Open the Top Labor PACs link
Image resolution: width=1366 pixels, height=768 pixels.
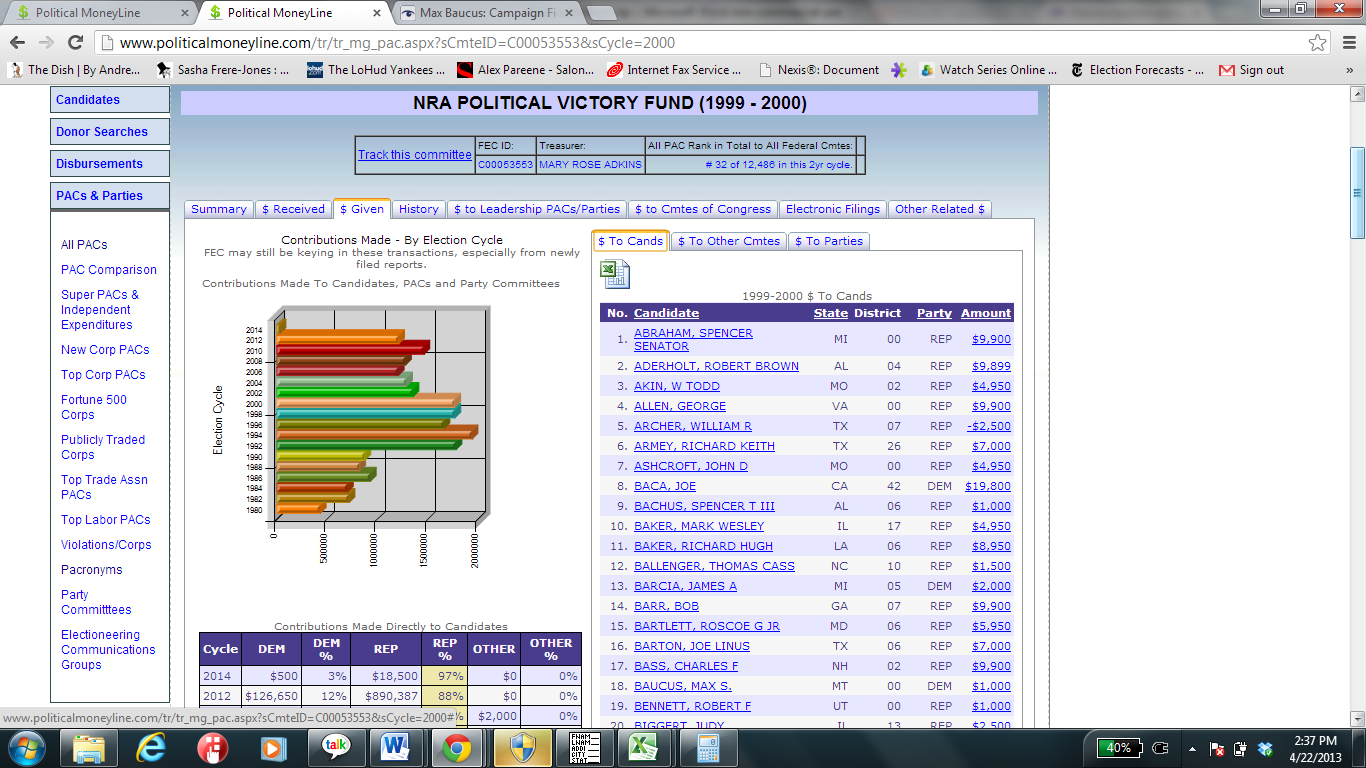click(106, 520)
